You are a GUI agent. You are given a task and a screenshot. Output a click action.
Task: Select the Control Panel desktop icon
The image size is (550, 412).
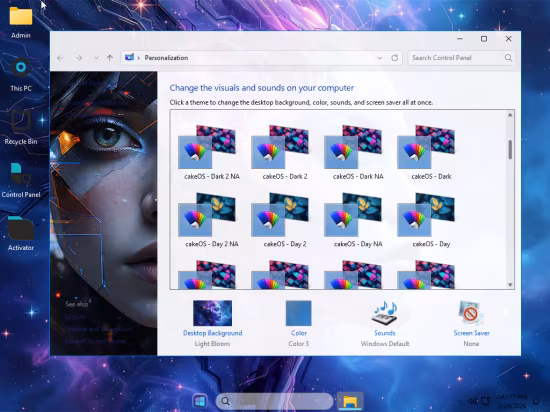(21, 180)
